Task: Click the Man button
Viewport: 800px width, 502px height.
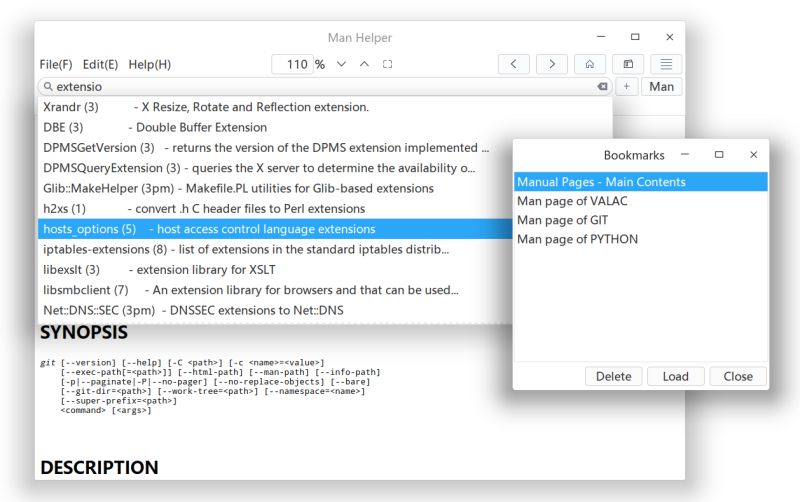Action: (661, 87)
